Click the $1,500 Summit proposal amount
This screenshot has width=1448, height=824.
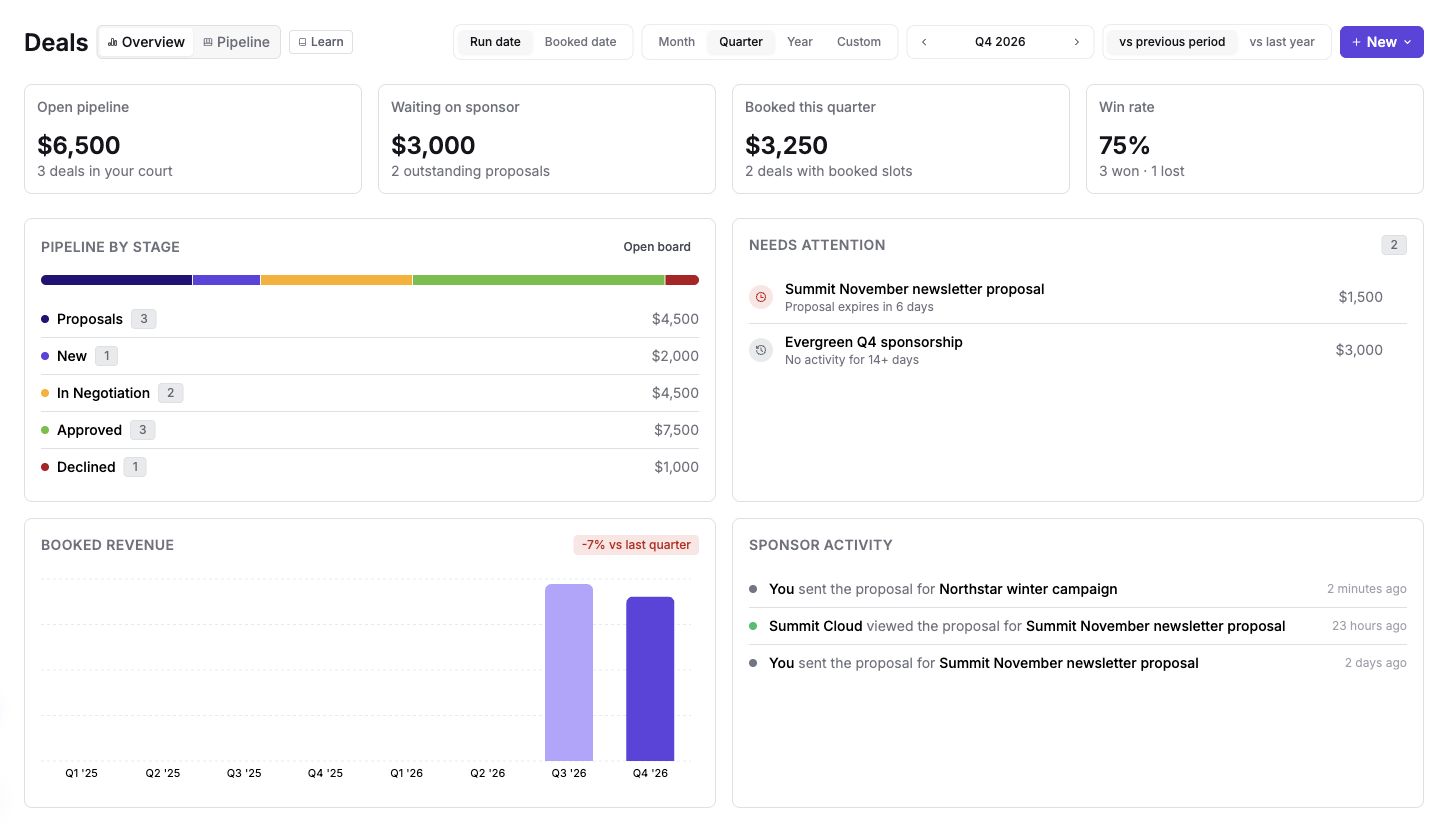coord(1361,297)
